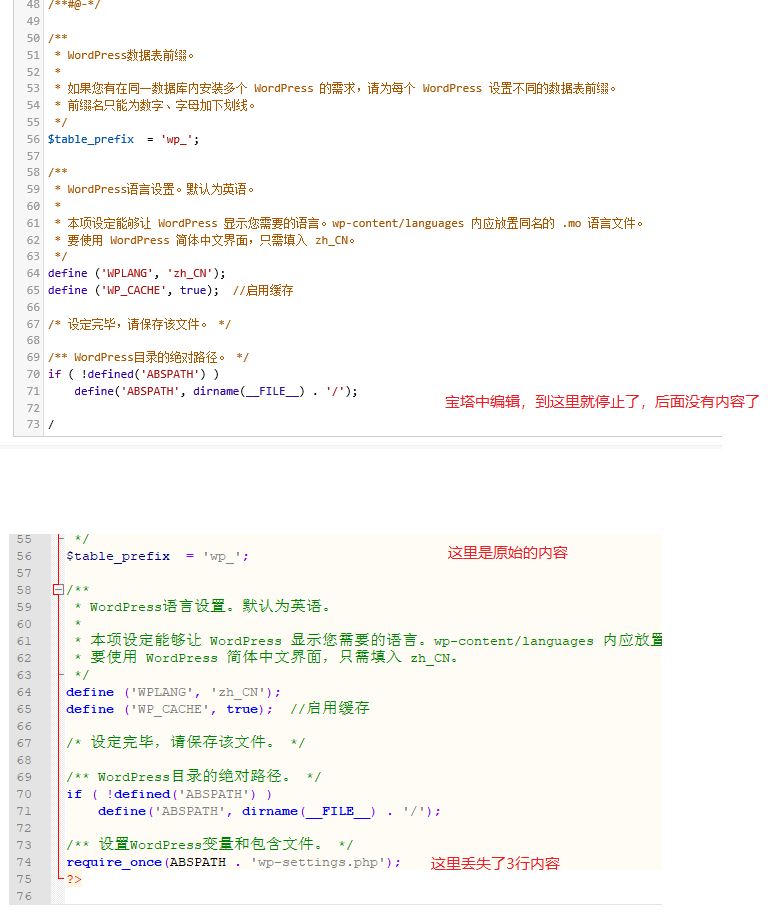Select the 设置WordPress变量和包含文件 comment line
Screen dimensions: 775x918
tap(210, 845)
